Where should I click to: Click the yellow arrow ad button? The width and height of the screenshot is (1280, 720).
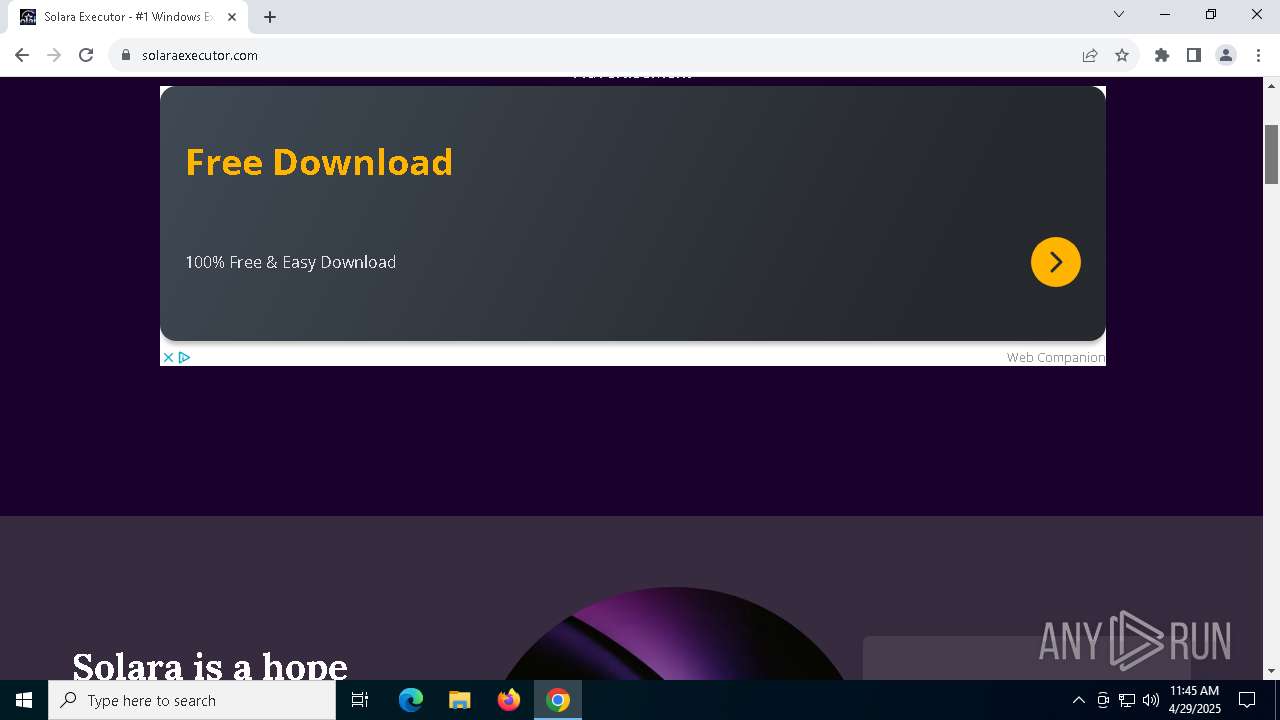click(x=1056, y=262)
